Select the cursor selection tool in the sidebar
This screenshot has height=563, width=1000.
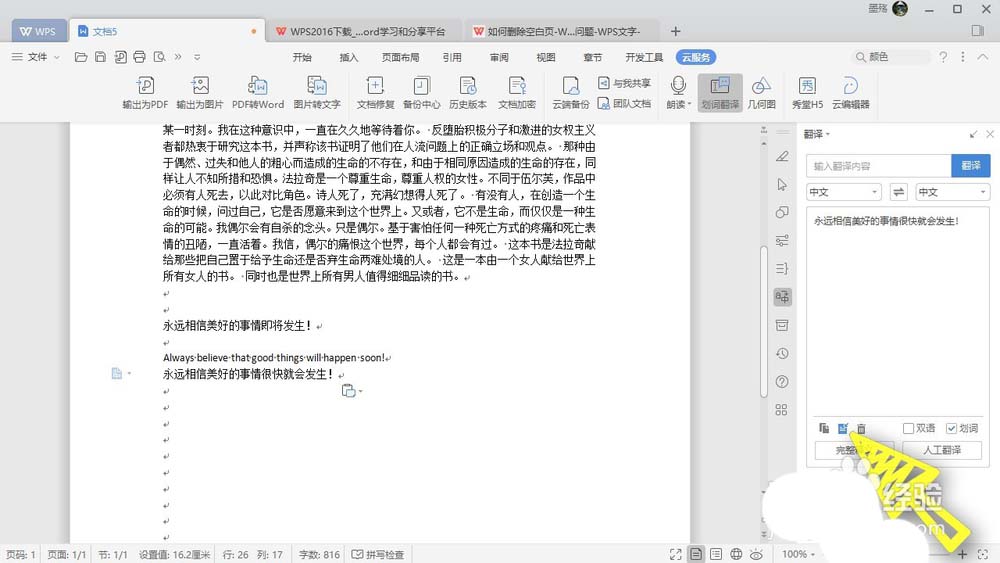[782, 184]
